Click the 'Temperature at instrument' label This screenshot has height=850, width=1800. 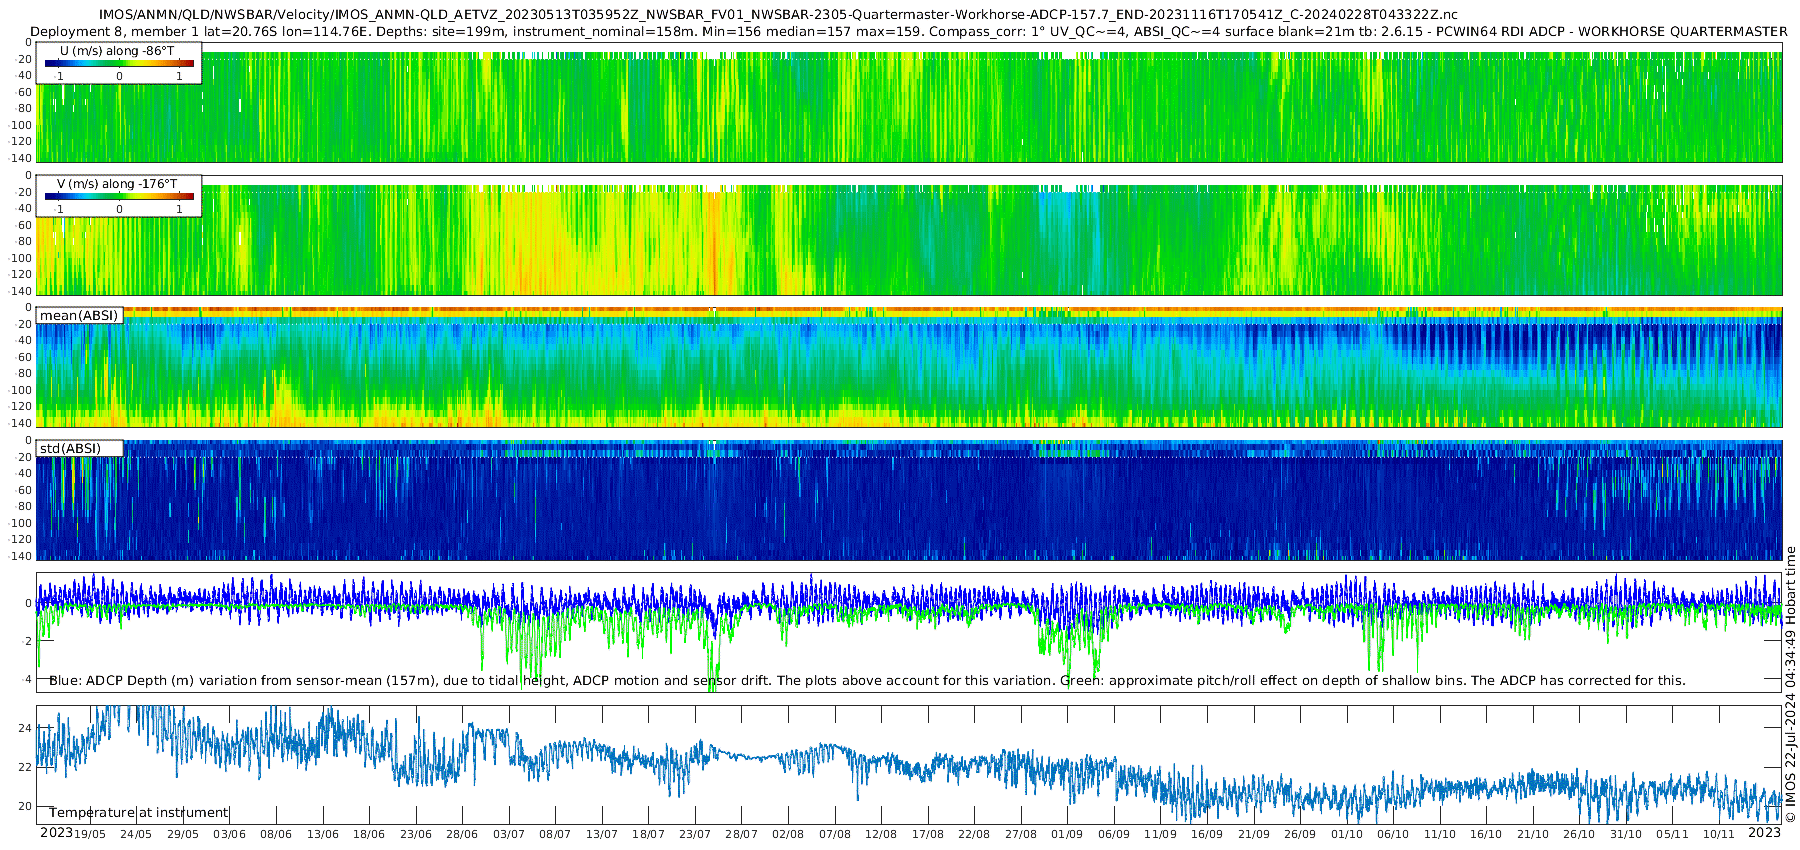(x=139, y=813)
